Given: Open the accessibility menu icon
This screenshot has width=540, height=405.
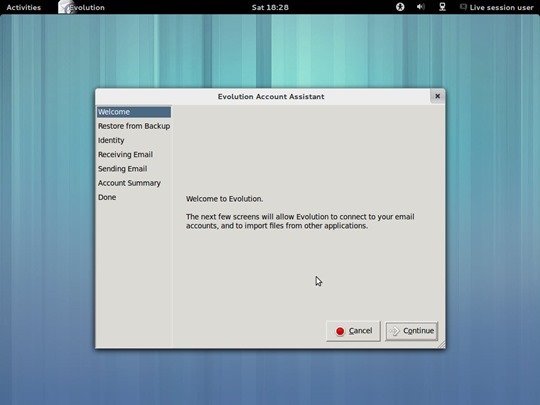Looking at the screenshot, I should 400,7.
